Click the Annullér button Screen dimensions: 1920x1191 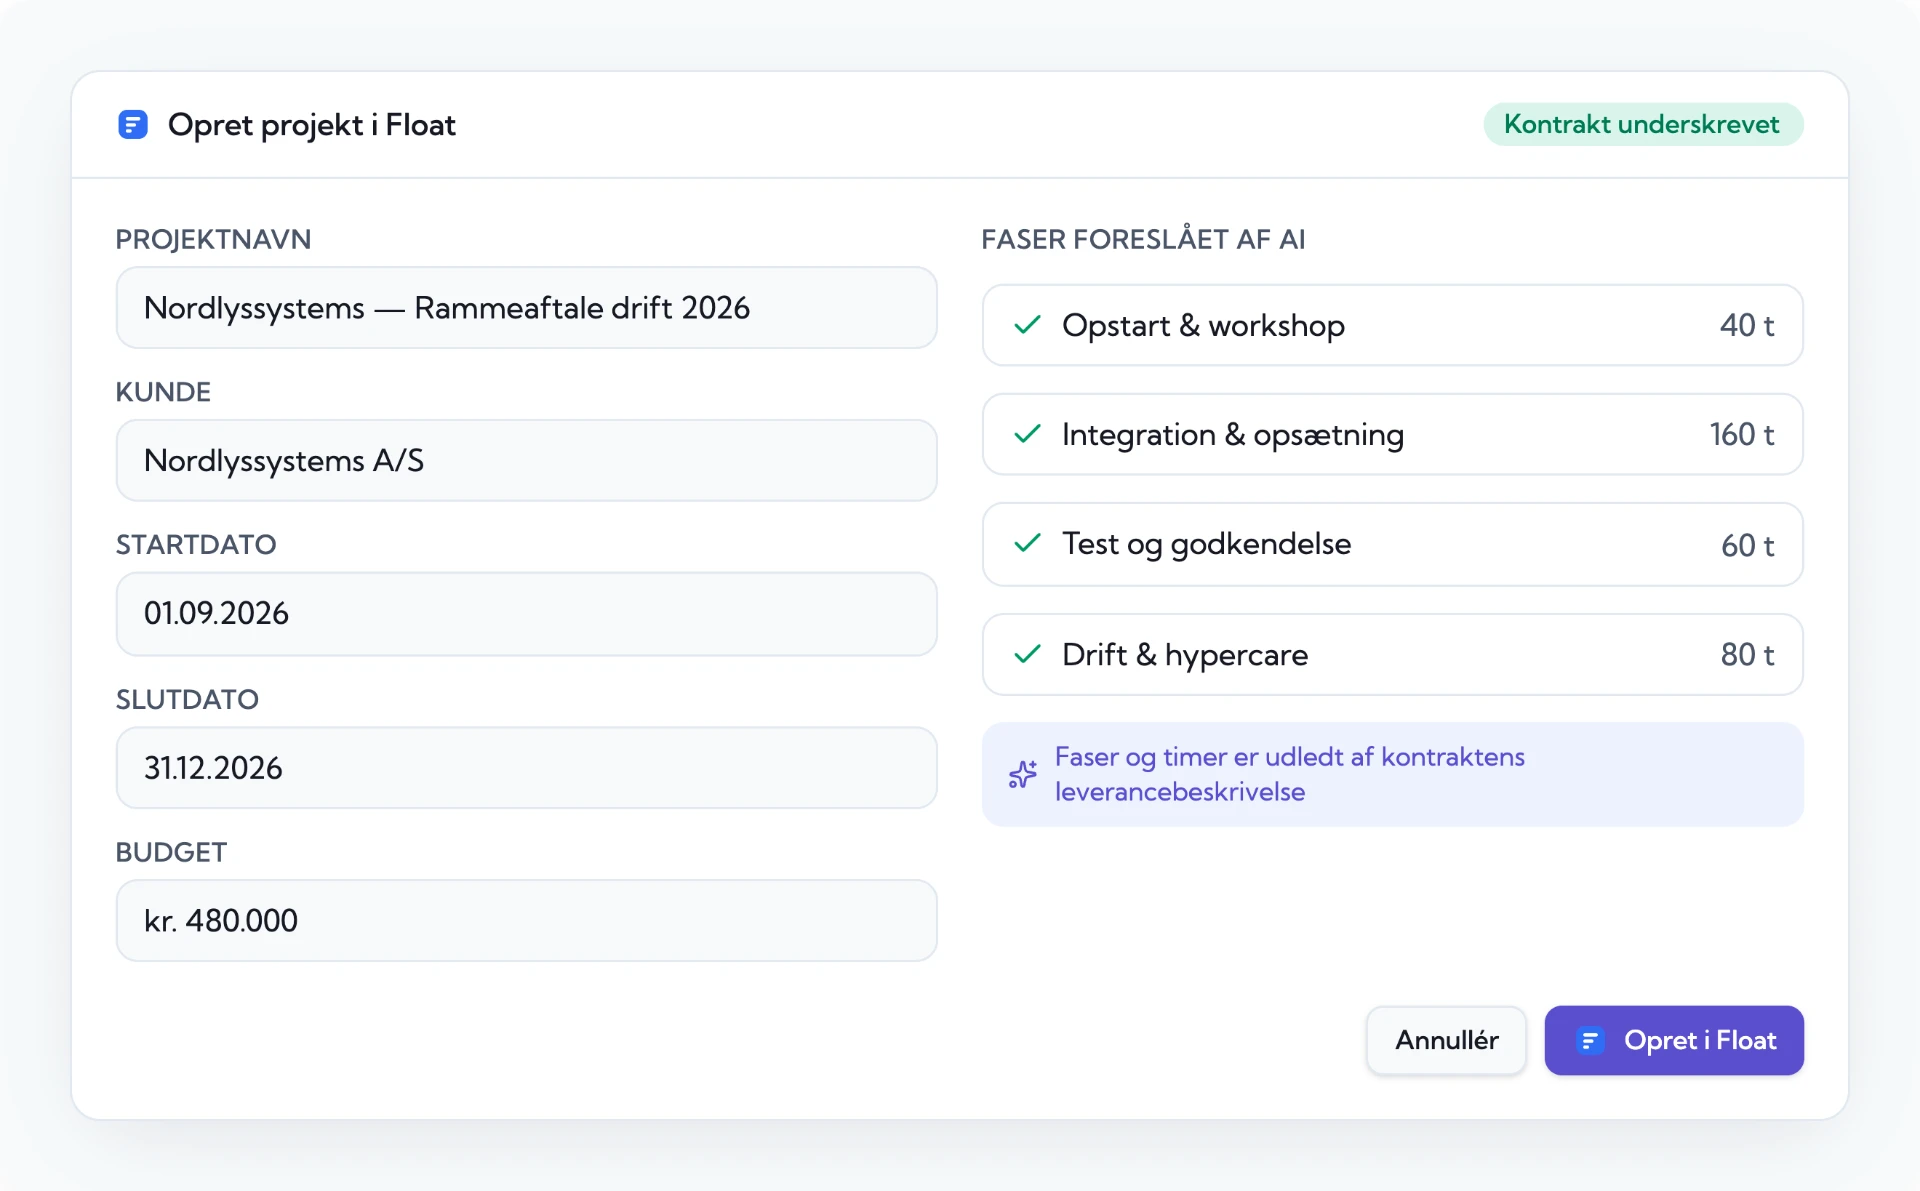click(1446, 1041)
